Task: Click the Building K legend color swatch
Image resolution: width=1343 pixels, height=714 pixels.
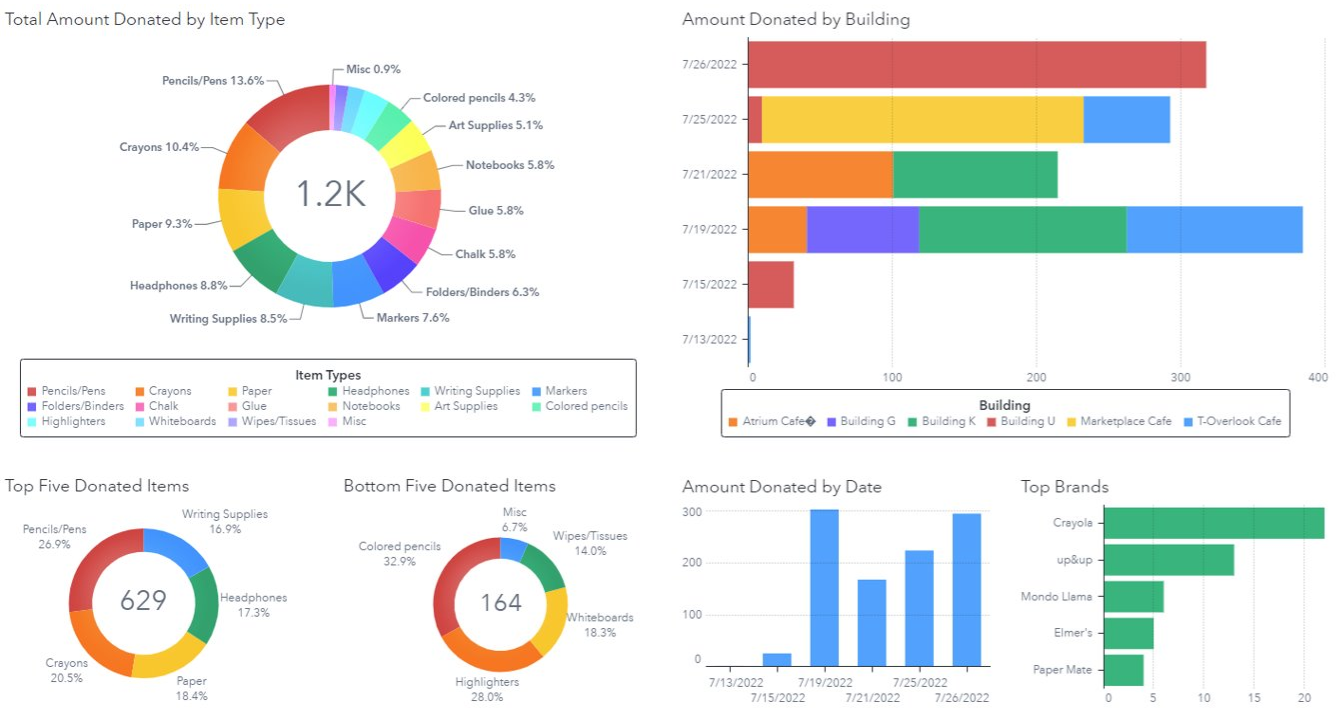Action: [x=913, y=421]
